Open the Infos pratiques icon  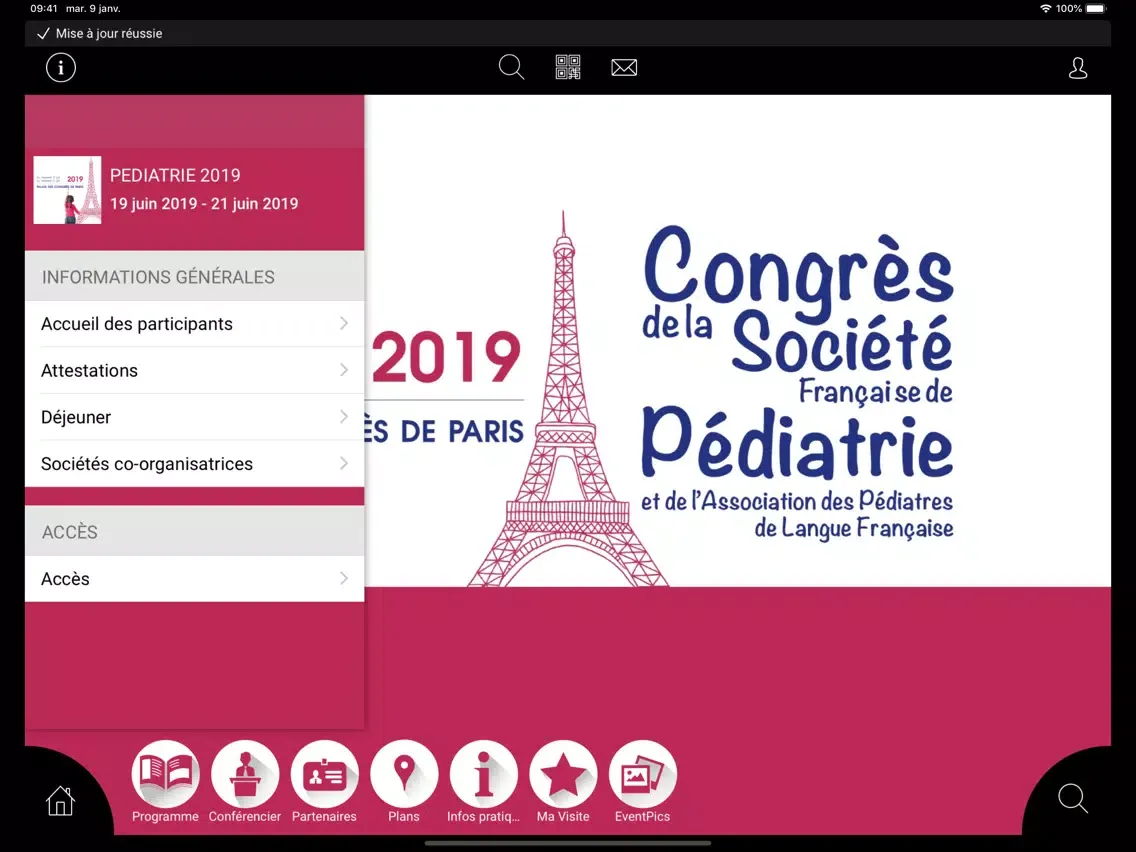click(x=484, y=774)
